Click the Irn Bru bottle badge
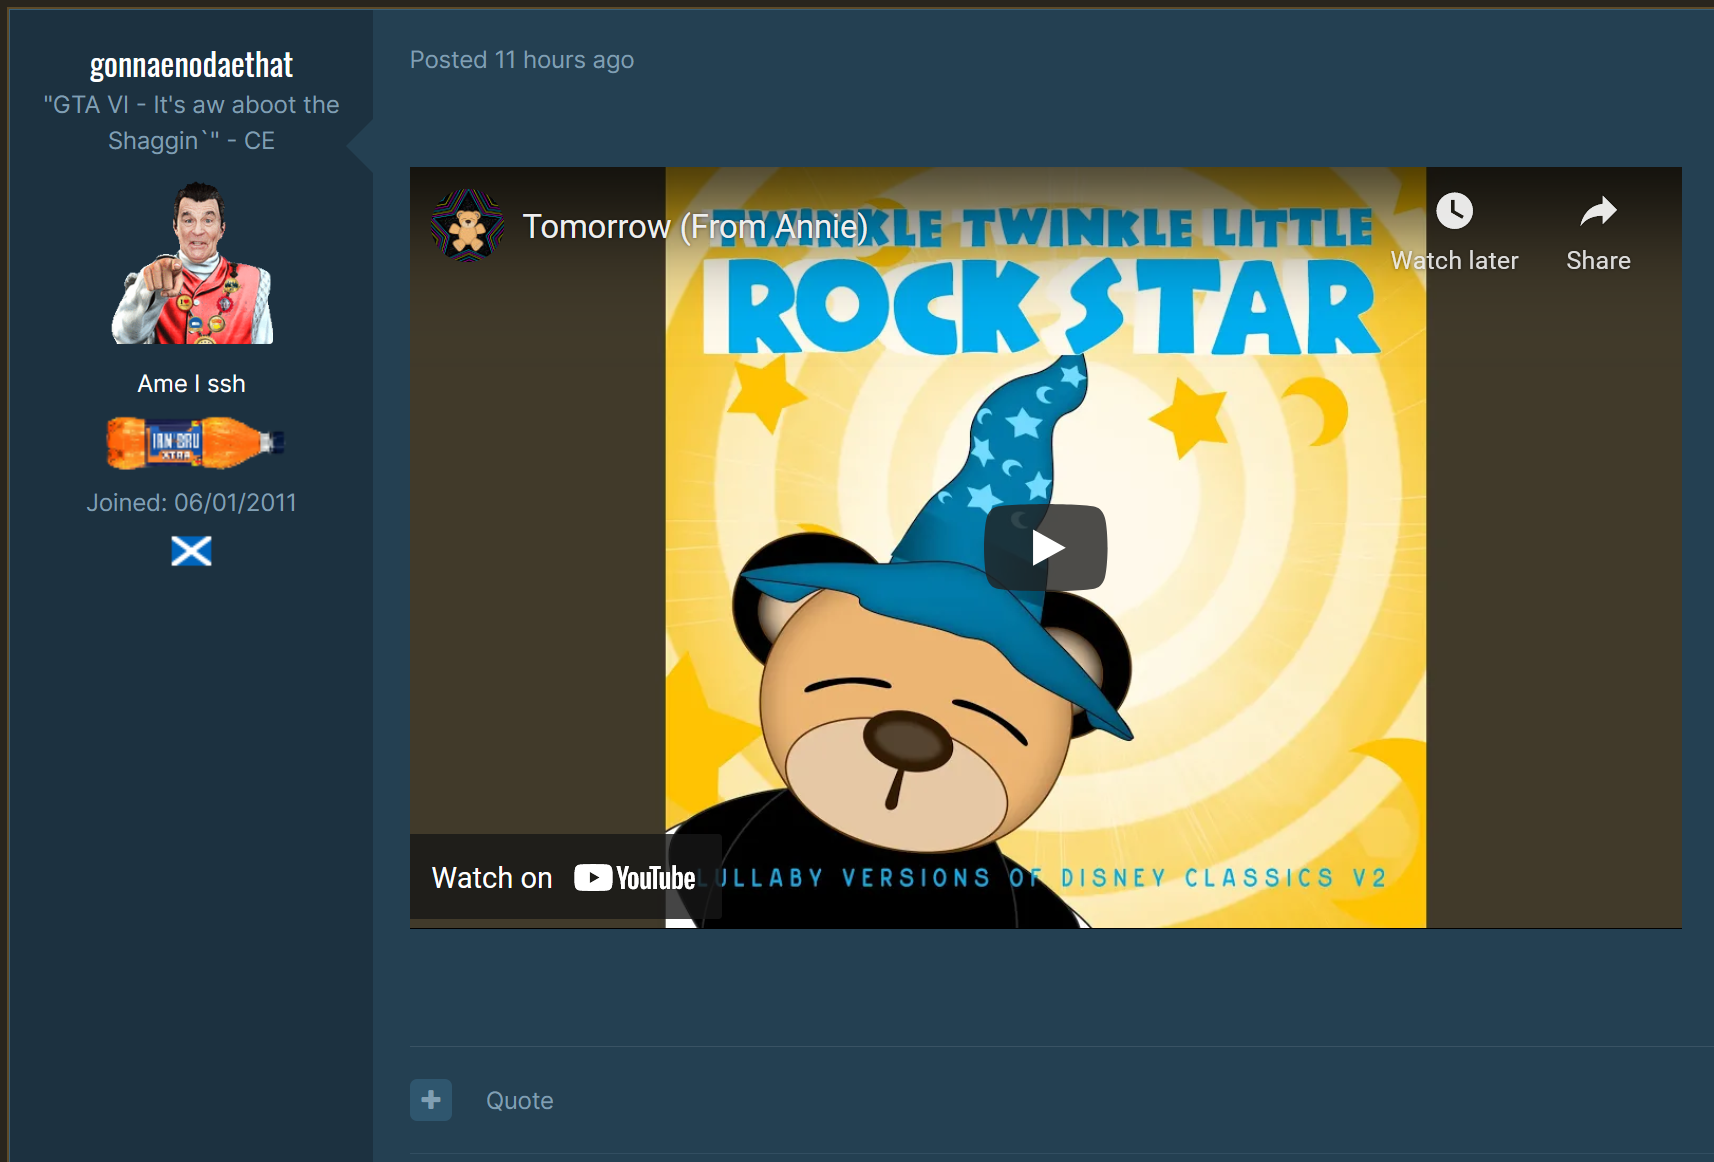Screen dimensions: 1714x1162 point(195,442)
